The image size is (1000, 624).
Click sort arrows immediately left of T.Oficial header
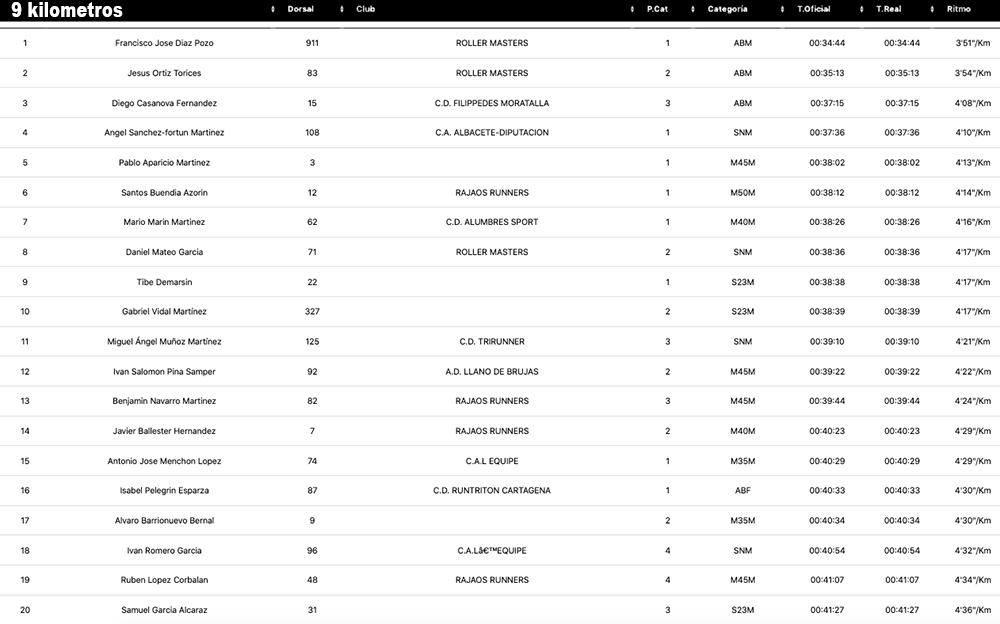tap(784, 10)
